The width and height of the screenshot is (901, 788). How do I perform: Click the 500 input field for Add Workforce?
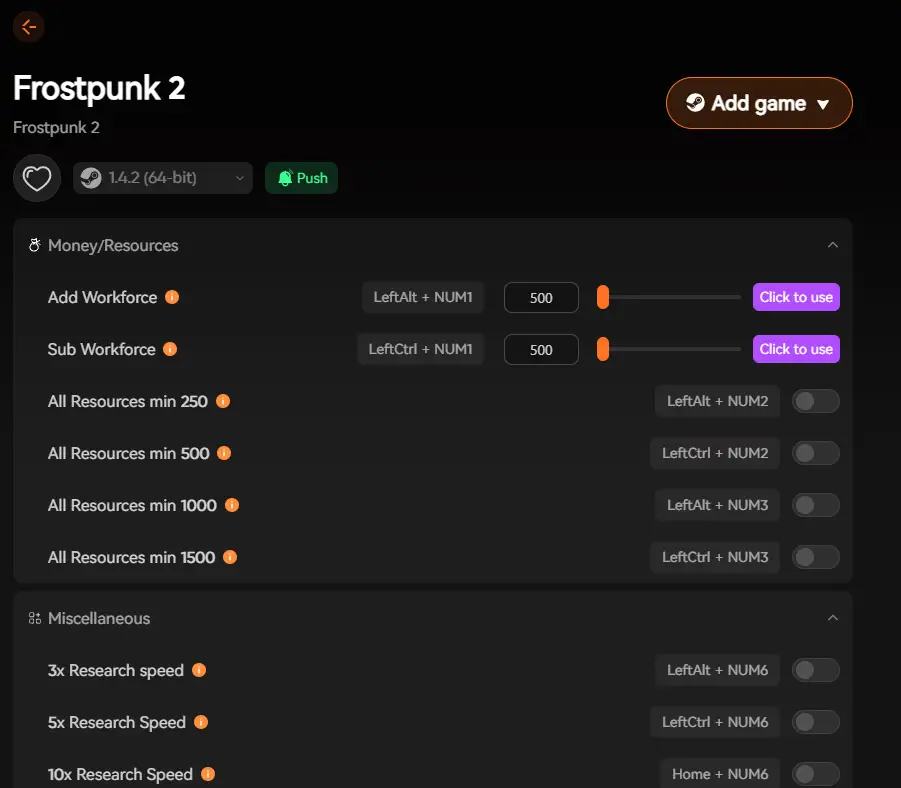[540, 297]
